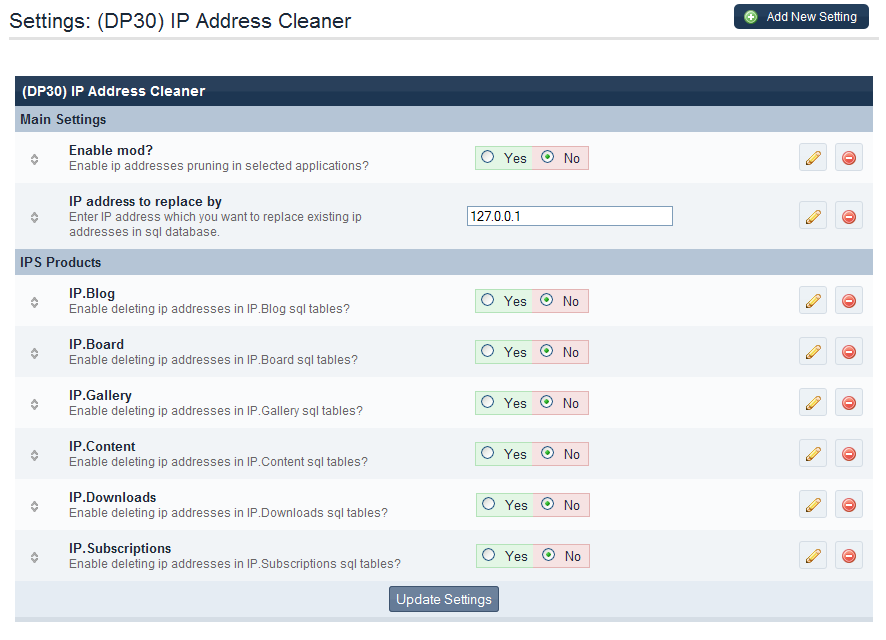
Task: Click the Add New Setting button
Action: (801, 17)
